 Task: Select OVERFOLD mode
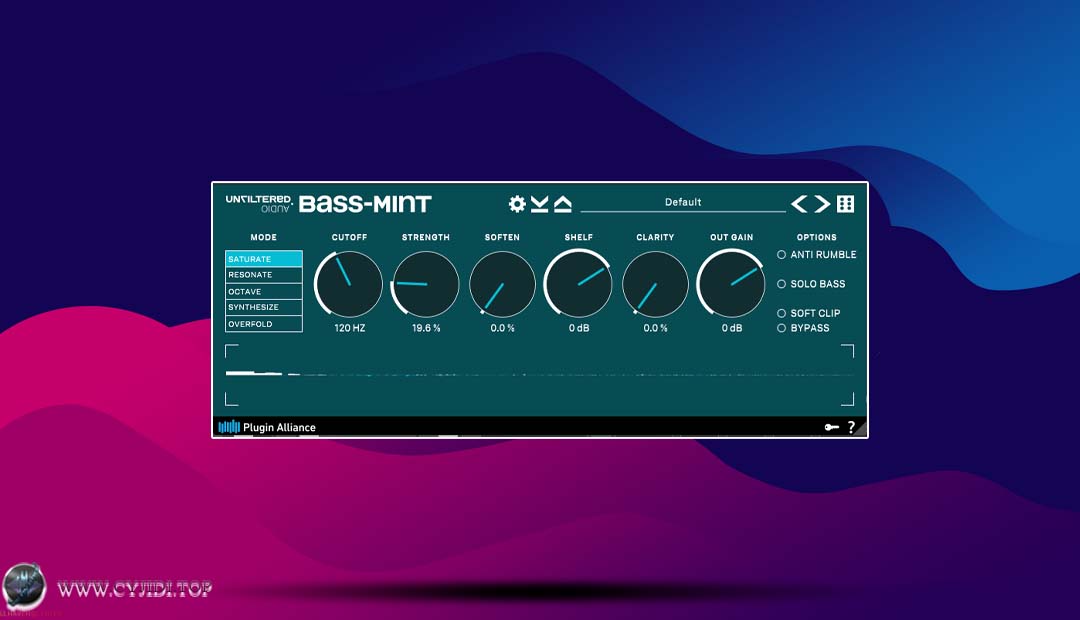coord(264,324)
